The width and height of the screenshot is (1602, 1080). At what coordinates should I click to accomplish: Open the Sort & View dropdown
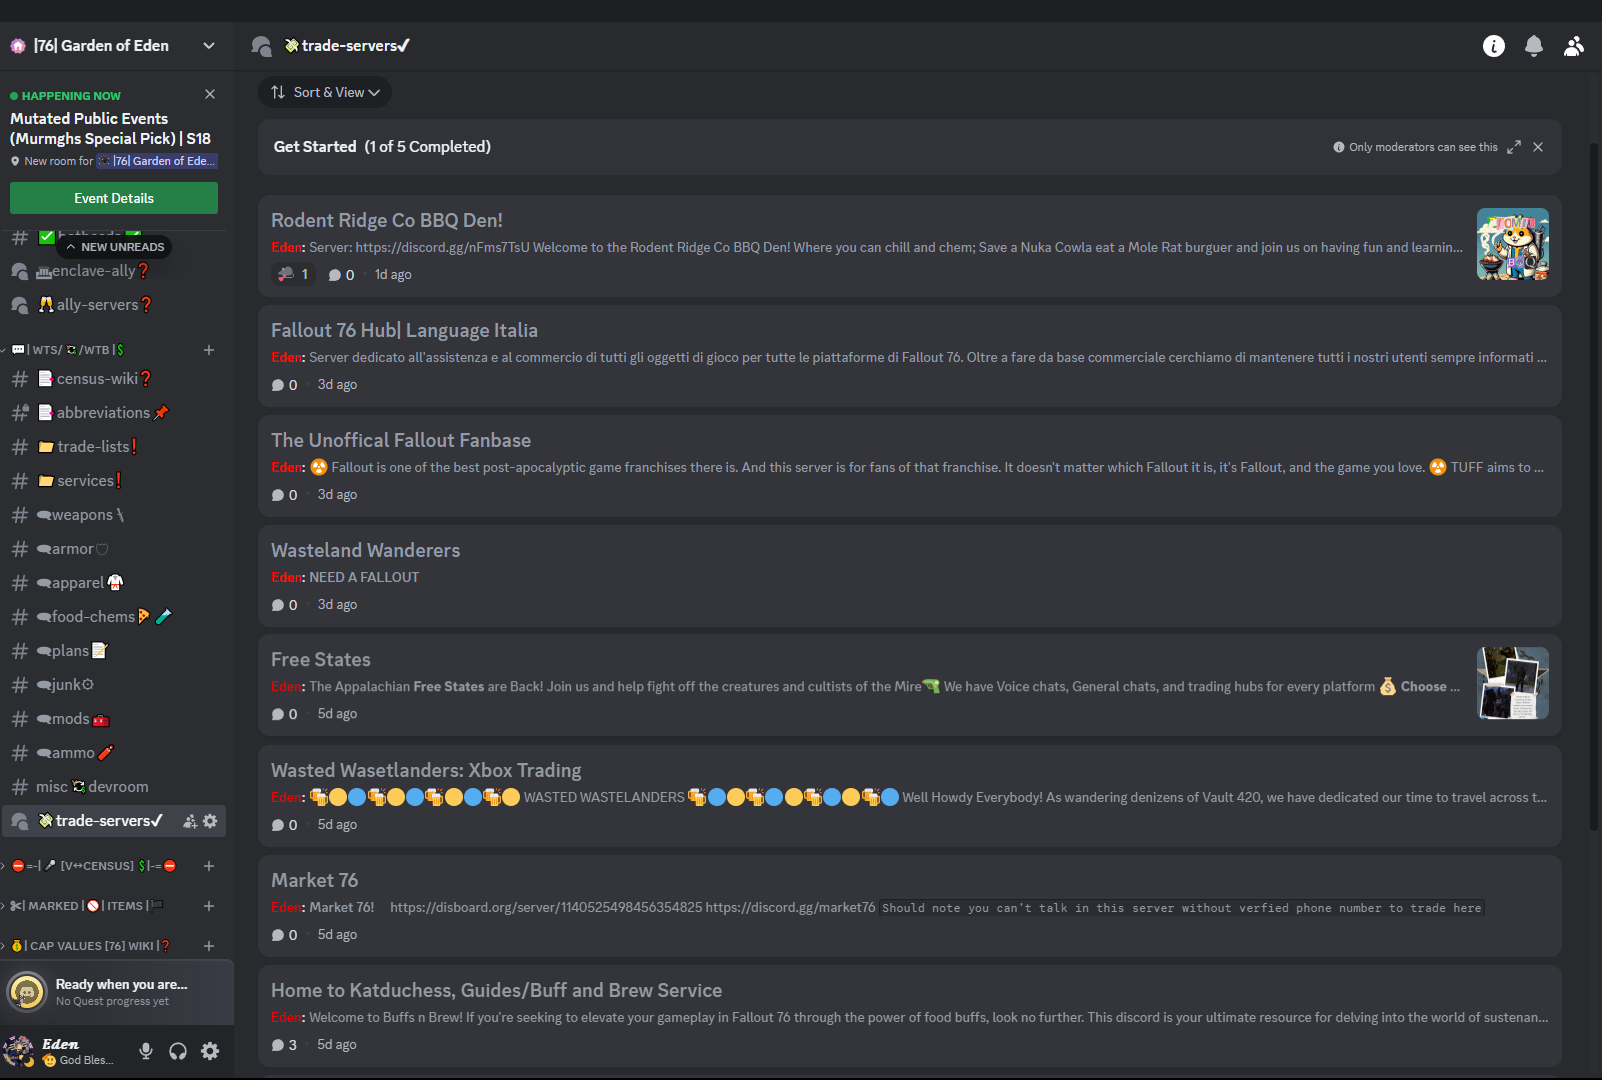[325, 92]
